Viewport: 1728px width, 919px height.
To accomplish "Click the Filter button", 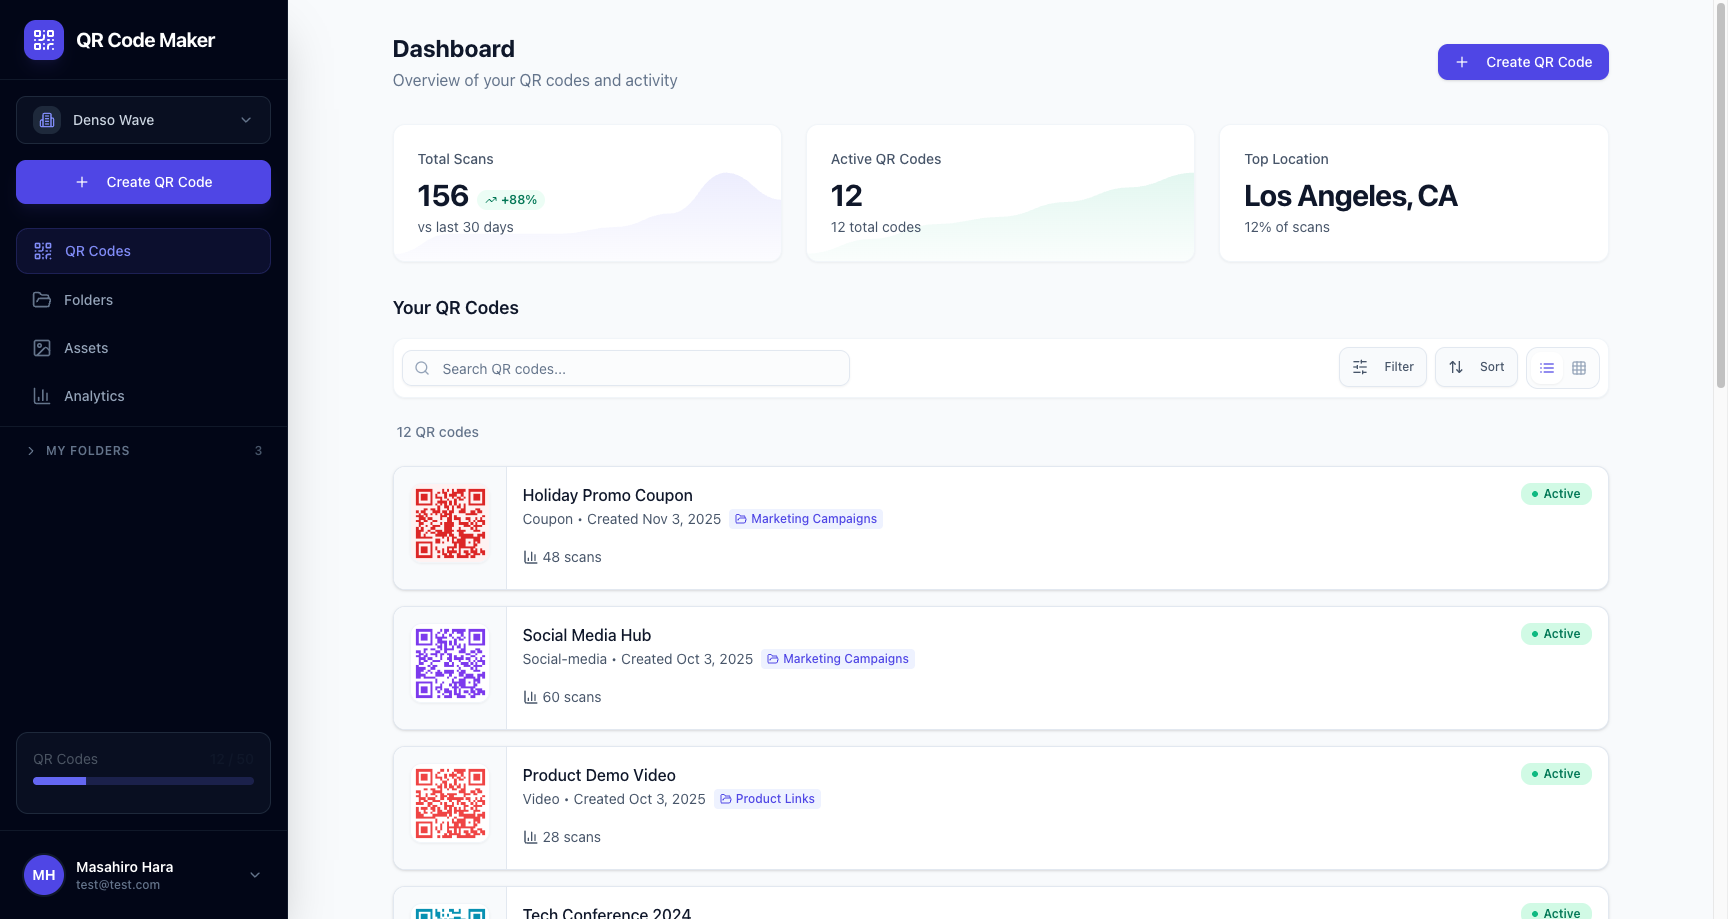I will click(1383, 367).
